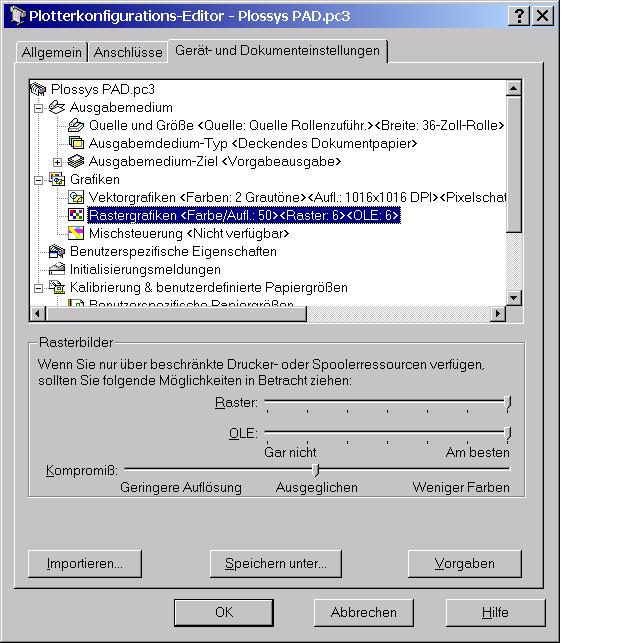
Task: Click the Quelle und Größe item icon
Action: tap(76, 125)
